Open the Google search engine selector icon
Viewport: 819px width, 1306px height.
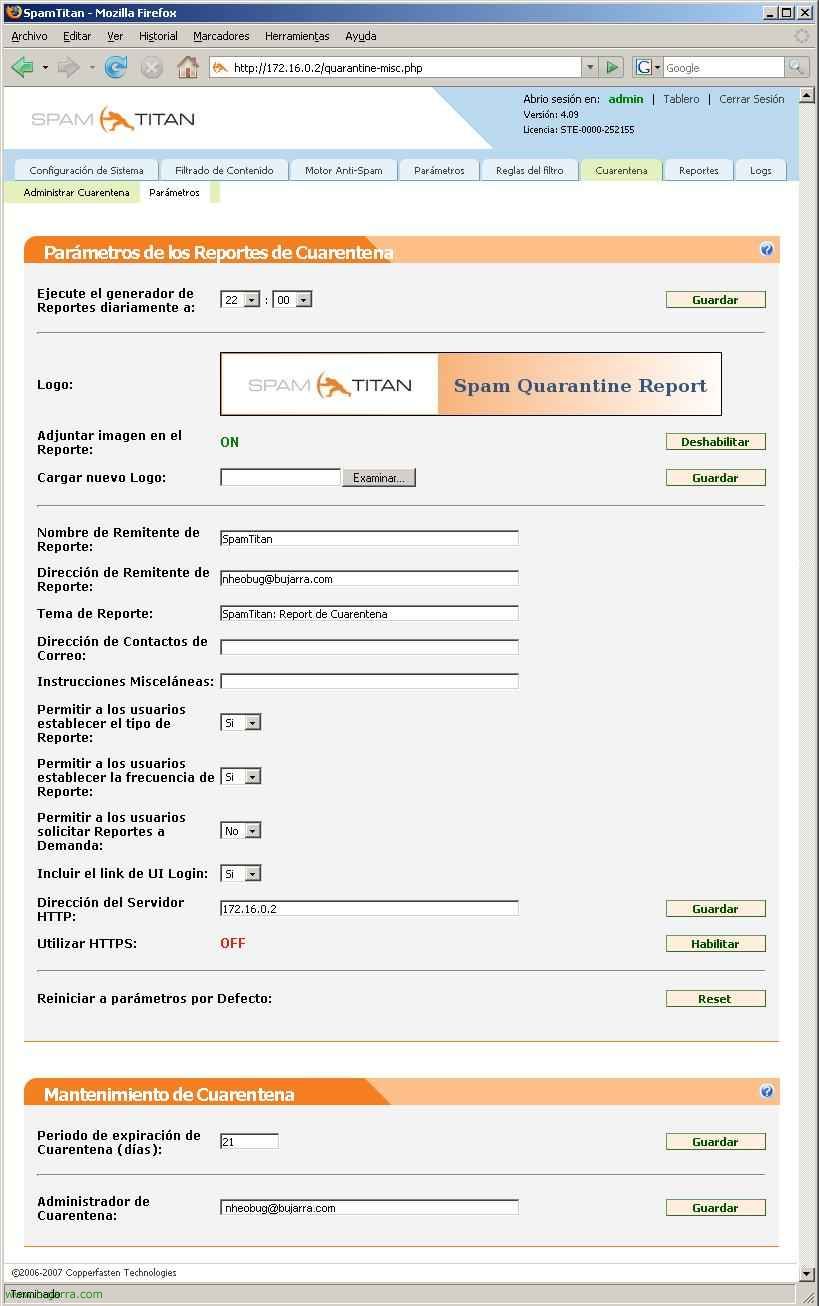pyautogui.click(x=647, y=68)
